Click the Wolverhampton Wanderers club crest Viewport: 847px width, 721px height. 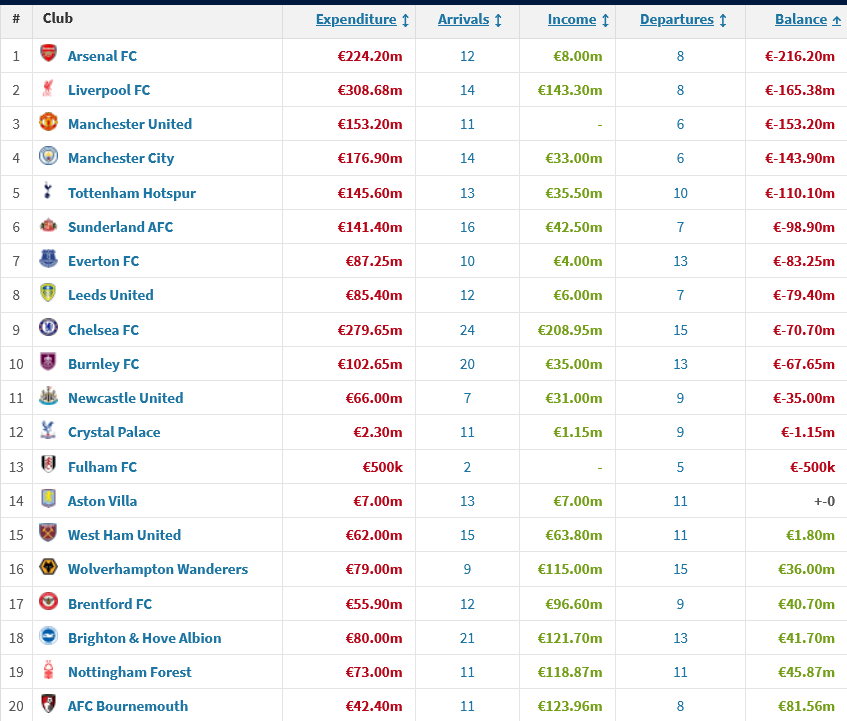pos(48,567)
